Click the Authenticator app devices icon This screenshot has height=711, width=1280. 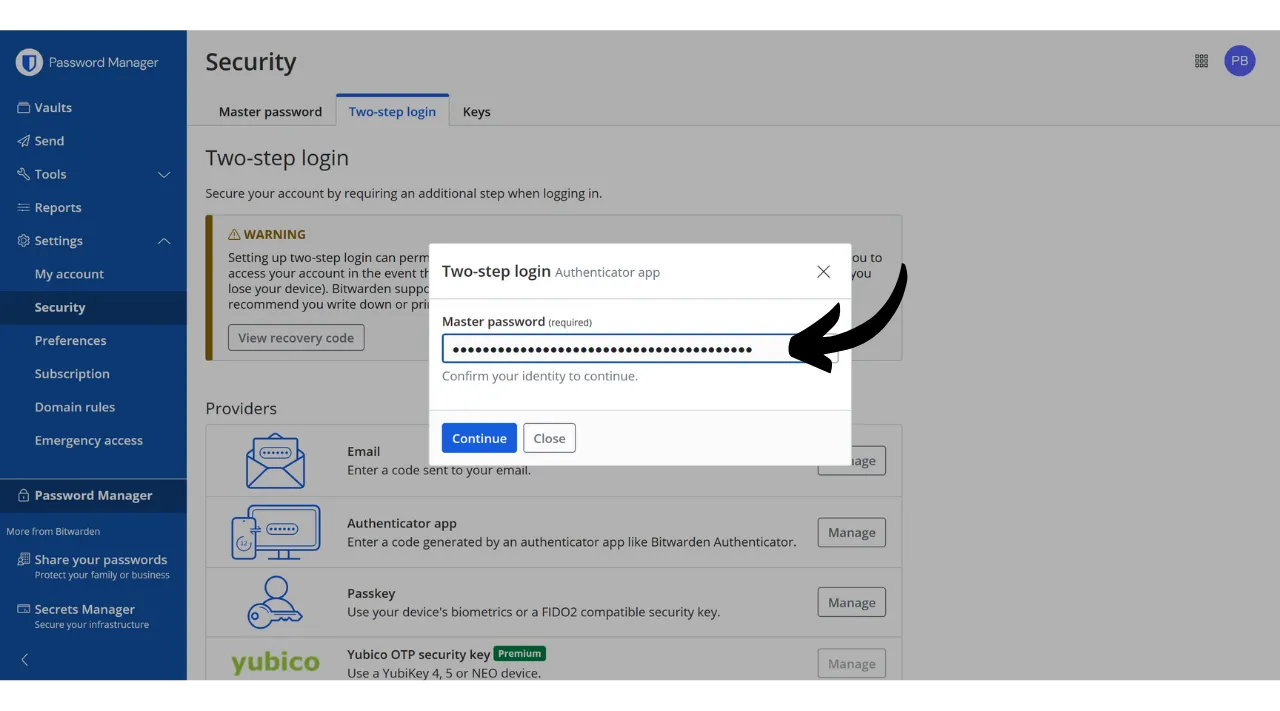[x=275, y=532]
